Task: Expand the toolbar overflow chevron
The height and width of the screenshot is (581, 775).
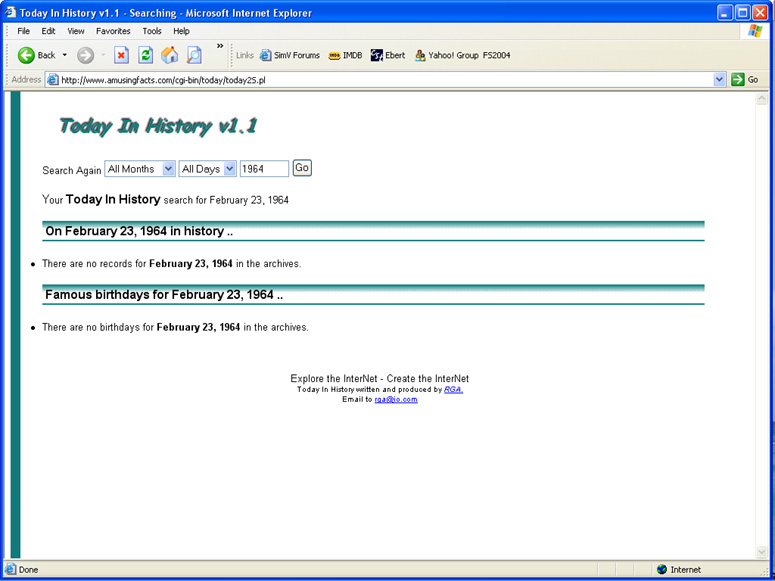Action: [x=220, y=46]
